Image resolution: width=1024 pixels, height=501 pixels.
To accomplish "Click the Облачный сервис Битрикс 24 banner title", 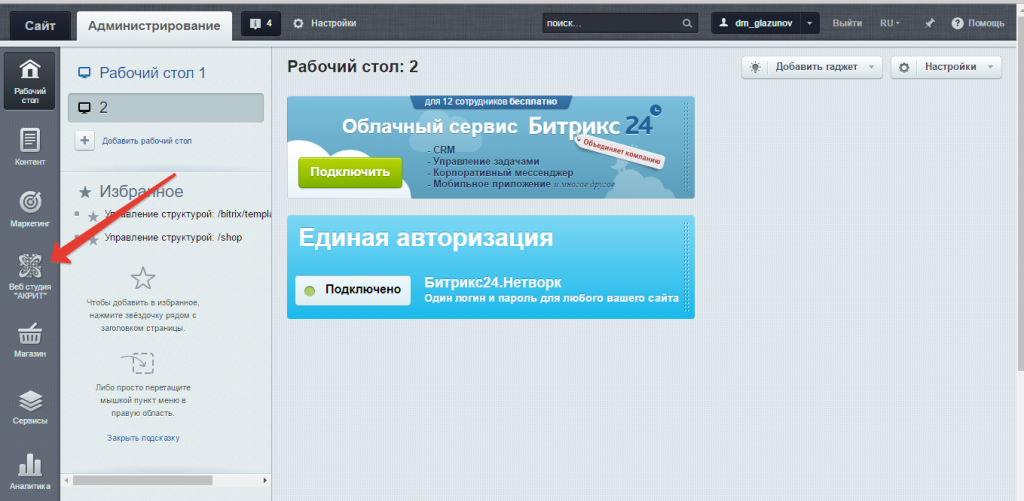I will point(498,125).
